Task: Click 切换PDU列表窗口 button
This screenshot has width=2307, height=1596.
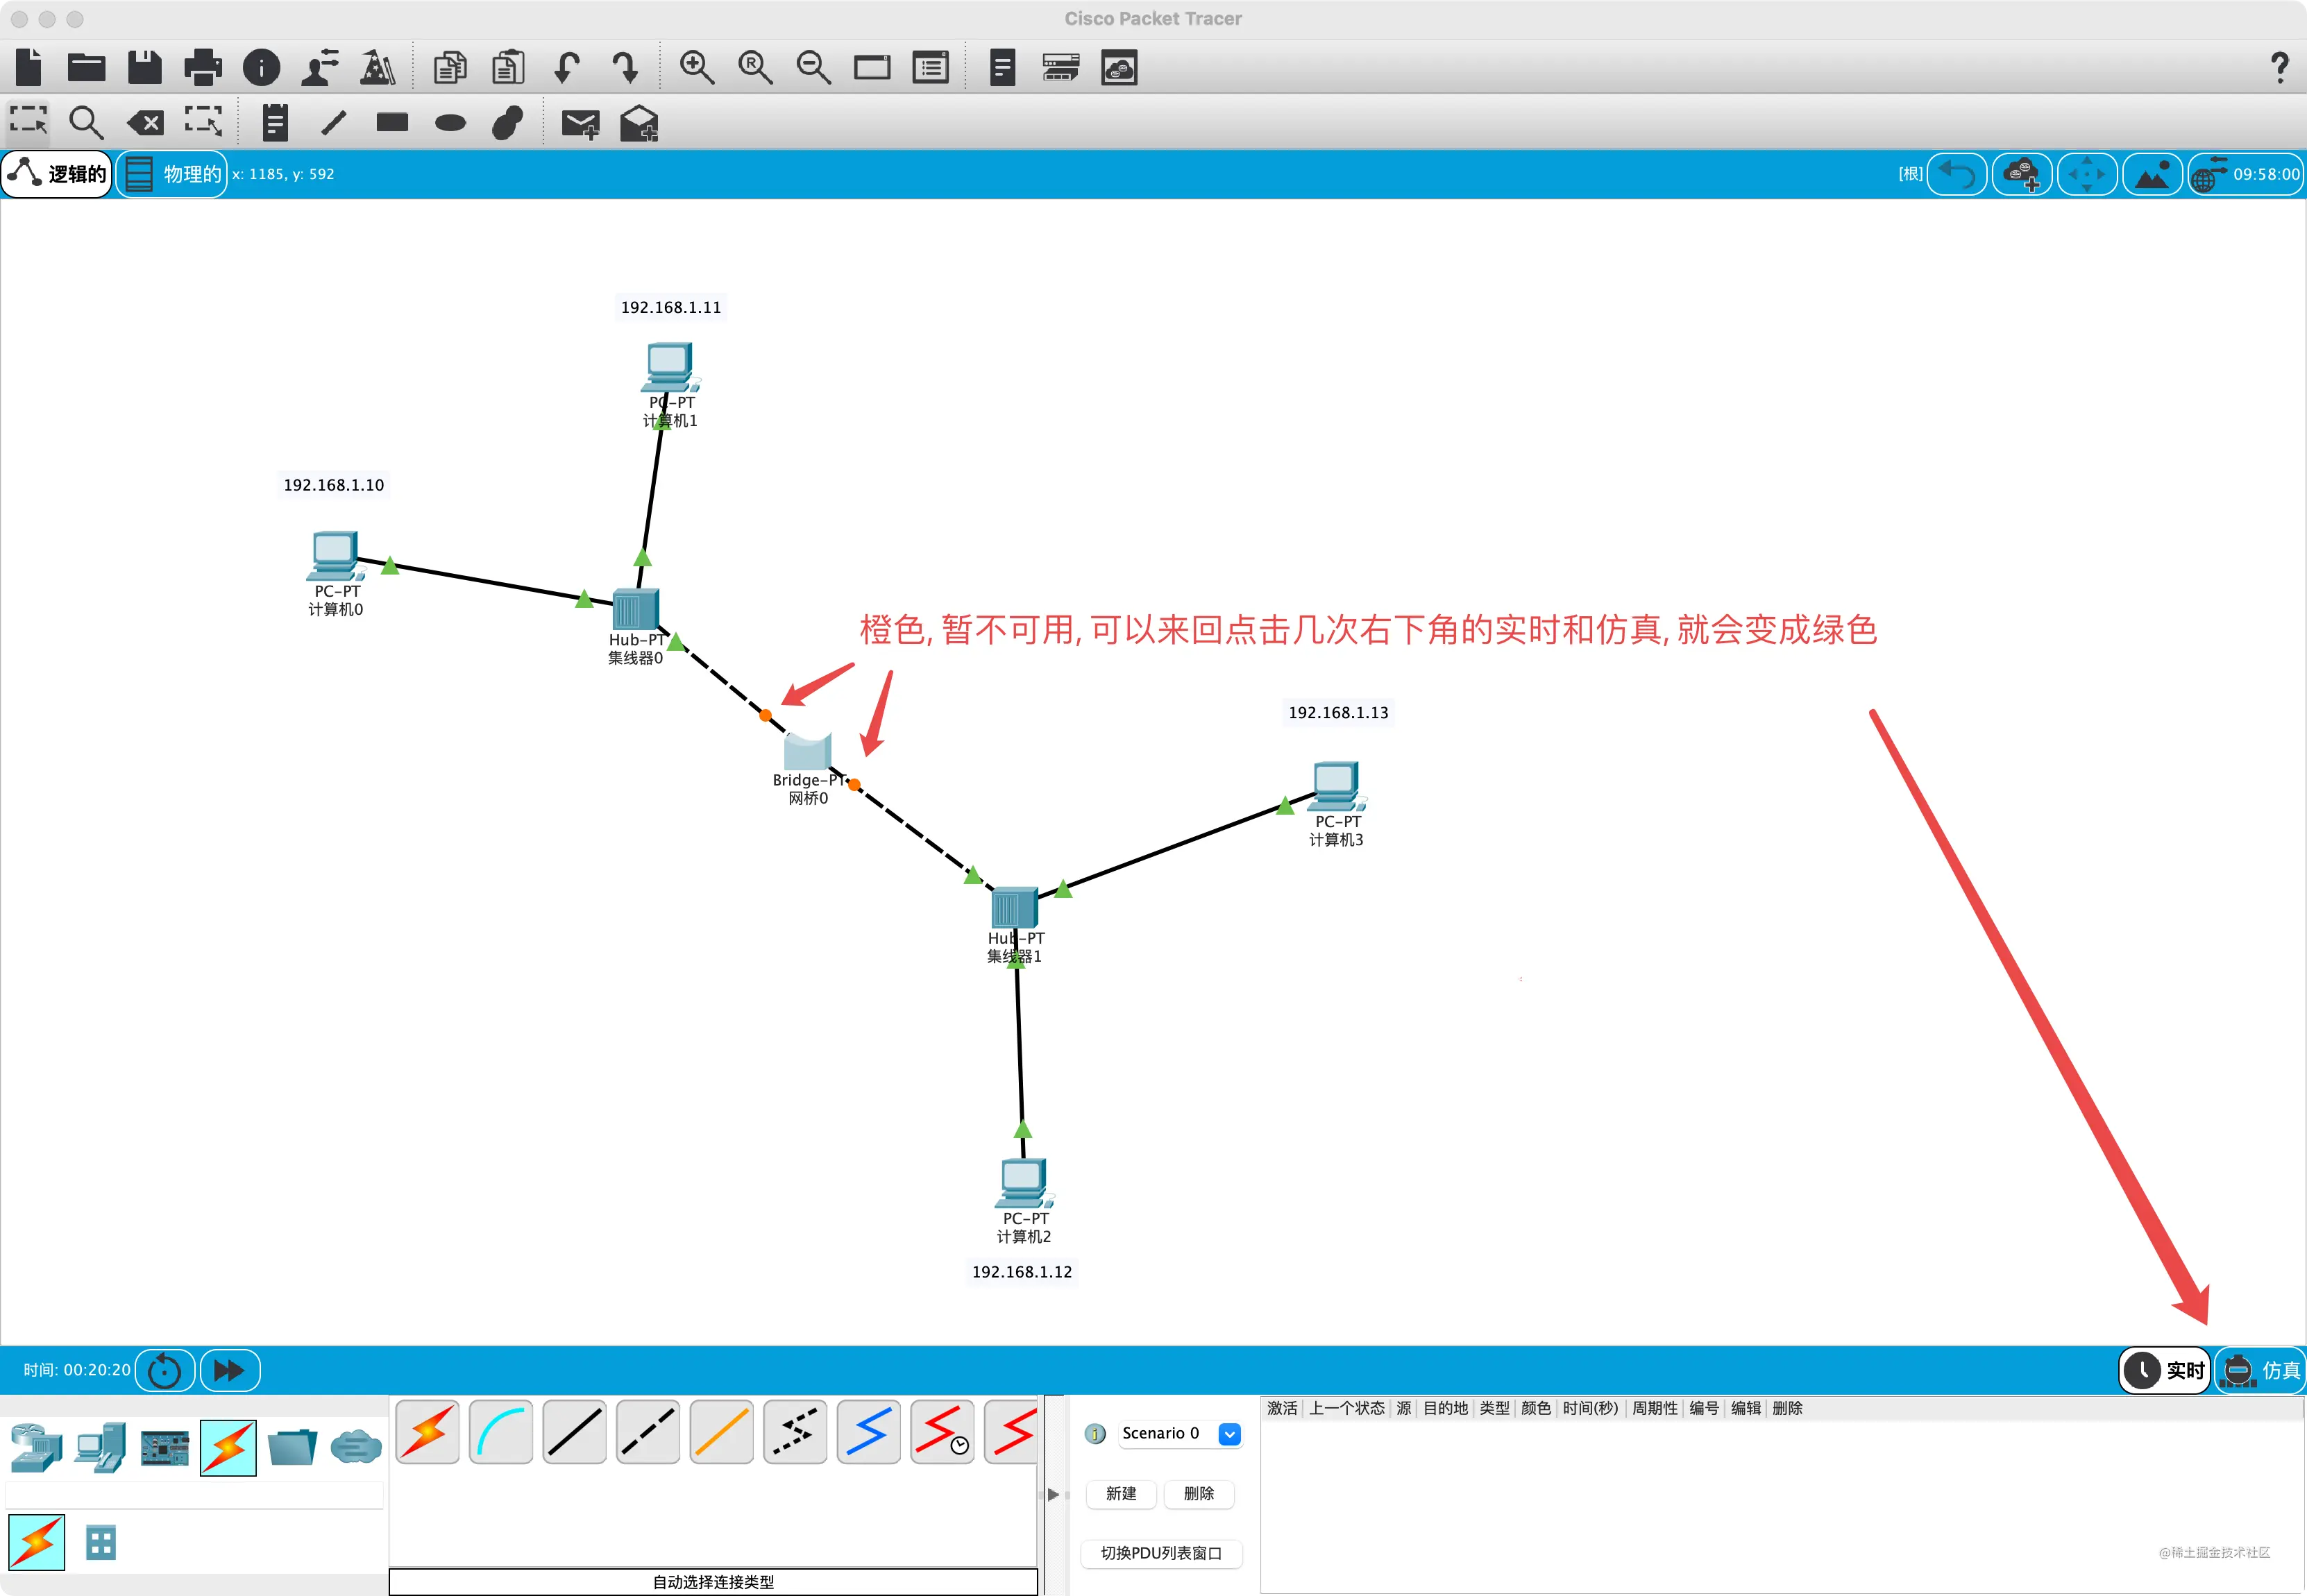Action: 1162,1553
